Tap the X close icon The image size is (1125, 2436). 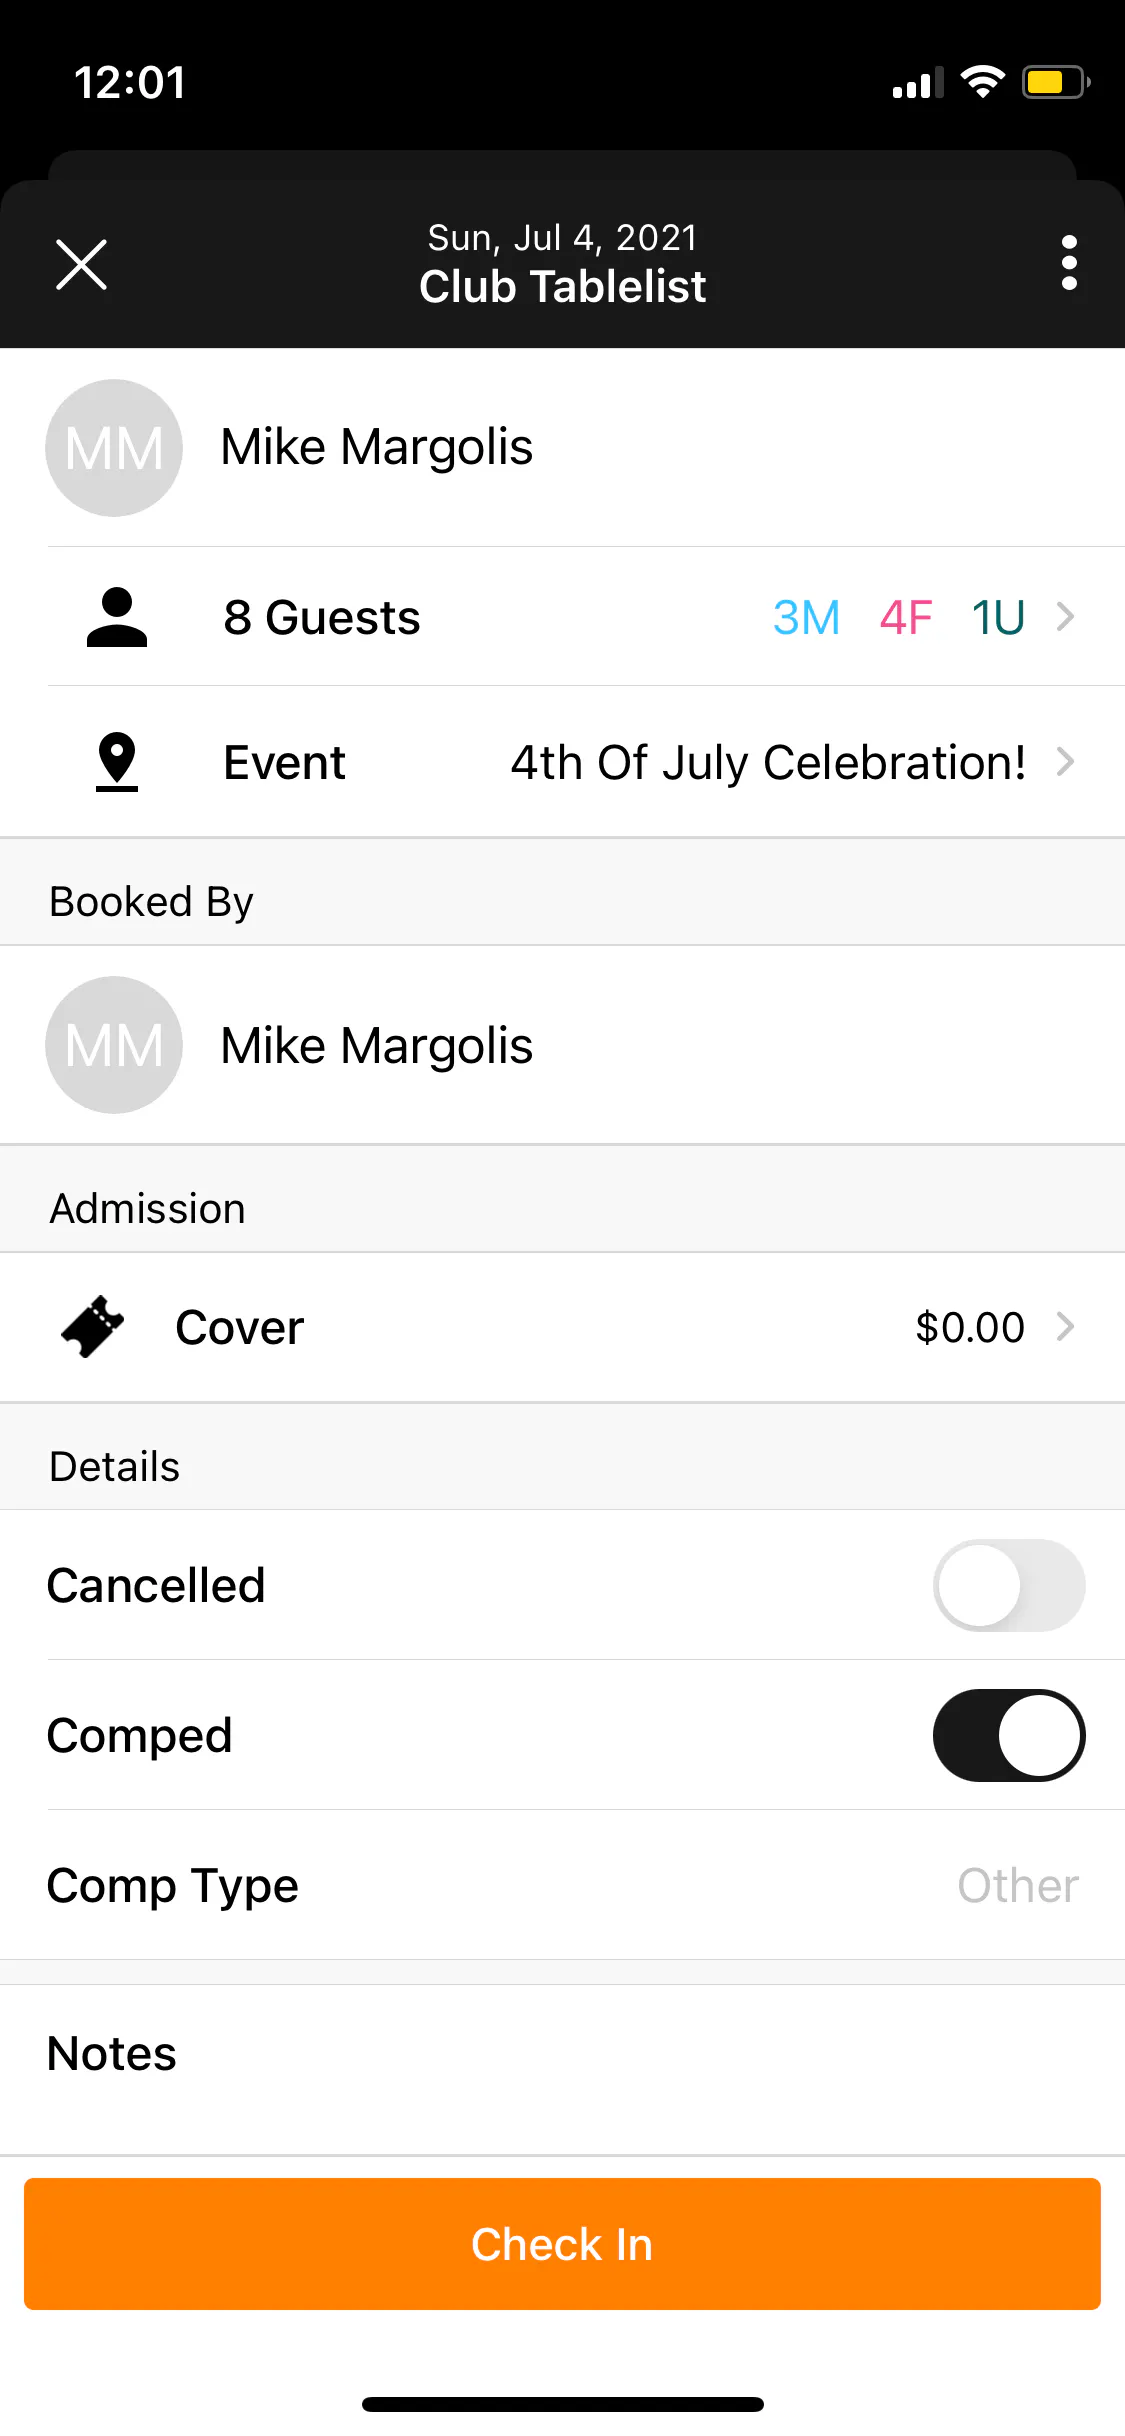(81, 264)
